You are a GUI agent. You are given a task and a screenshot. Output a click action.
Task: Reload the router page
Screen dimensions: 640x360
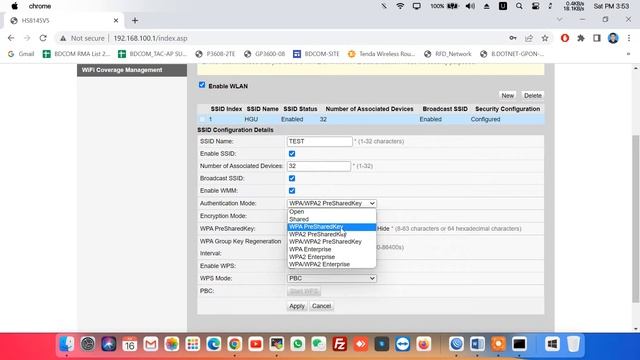(43, 38)
